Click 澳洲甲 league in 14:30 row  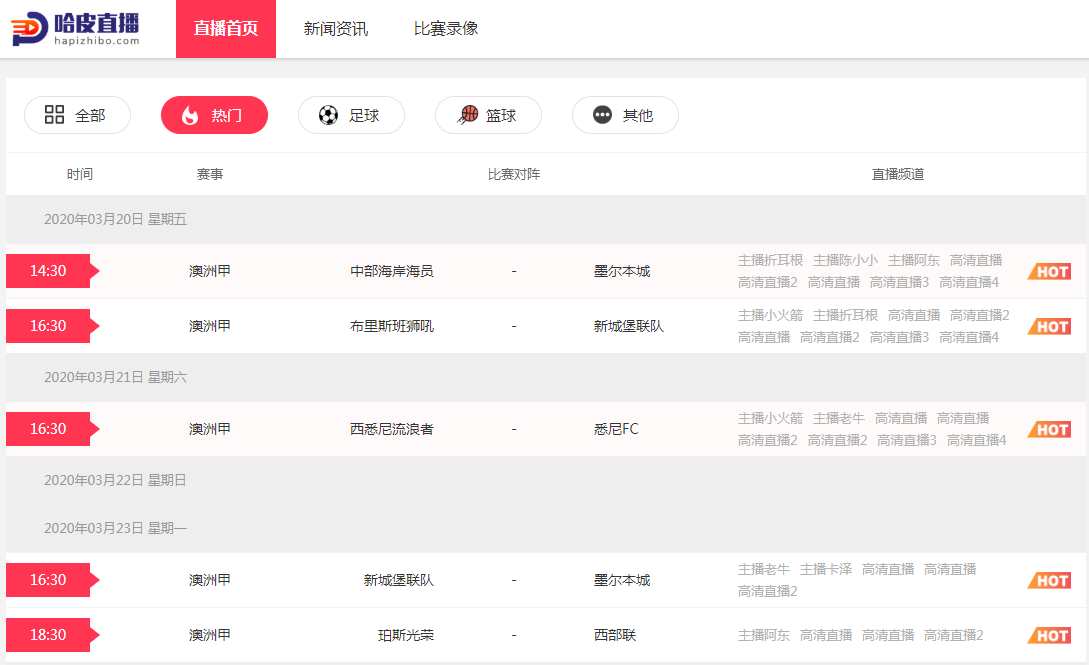210,271
